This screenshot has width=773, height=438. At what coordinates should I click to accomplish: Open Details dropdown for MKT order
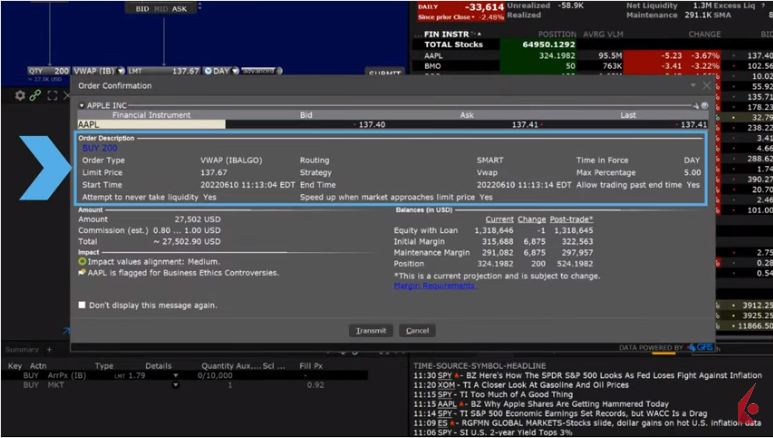(x=176, y=385)
